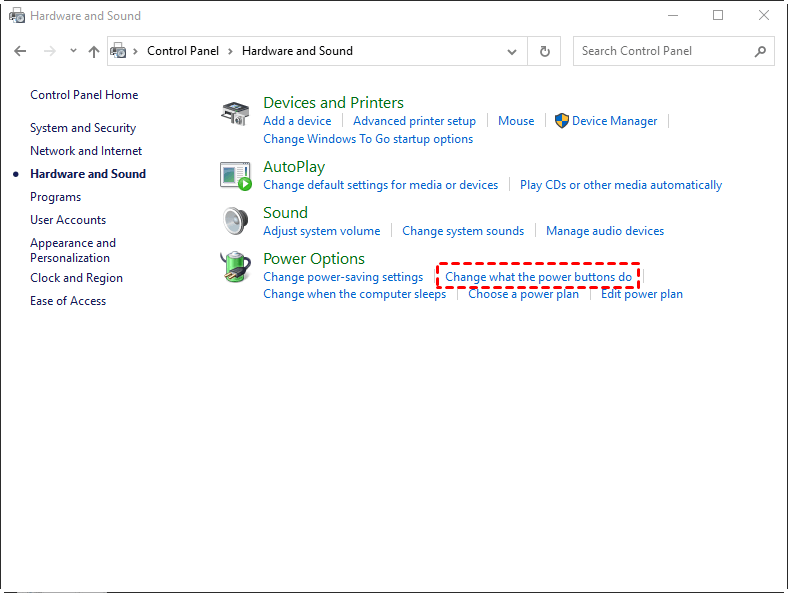Click the search magnifier icon
The image size is (788, 593).
point(760,51)
